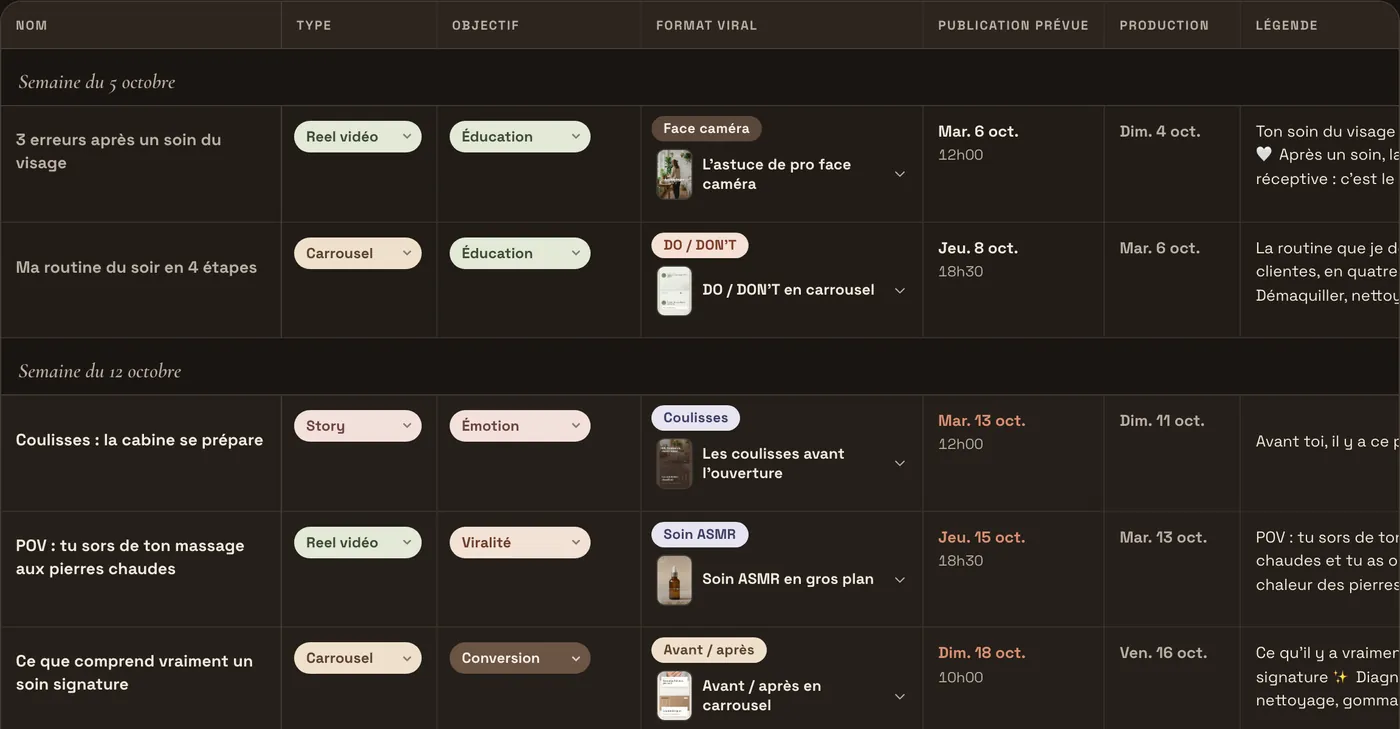Expand chevron beside "L'astuce de pro face caméra"
The image size is (1400, 729).
(899, 174)
